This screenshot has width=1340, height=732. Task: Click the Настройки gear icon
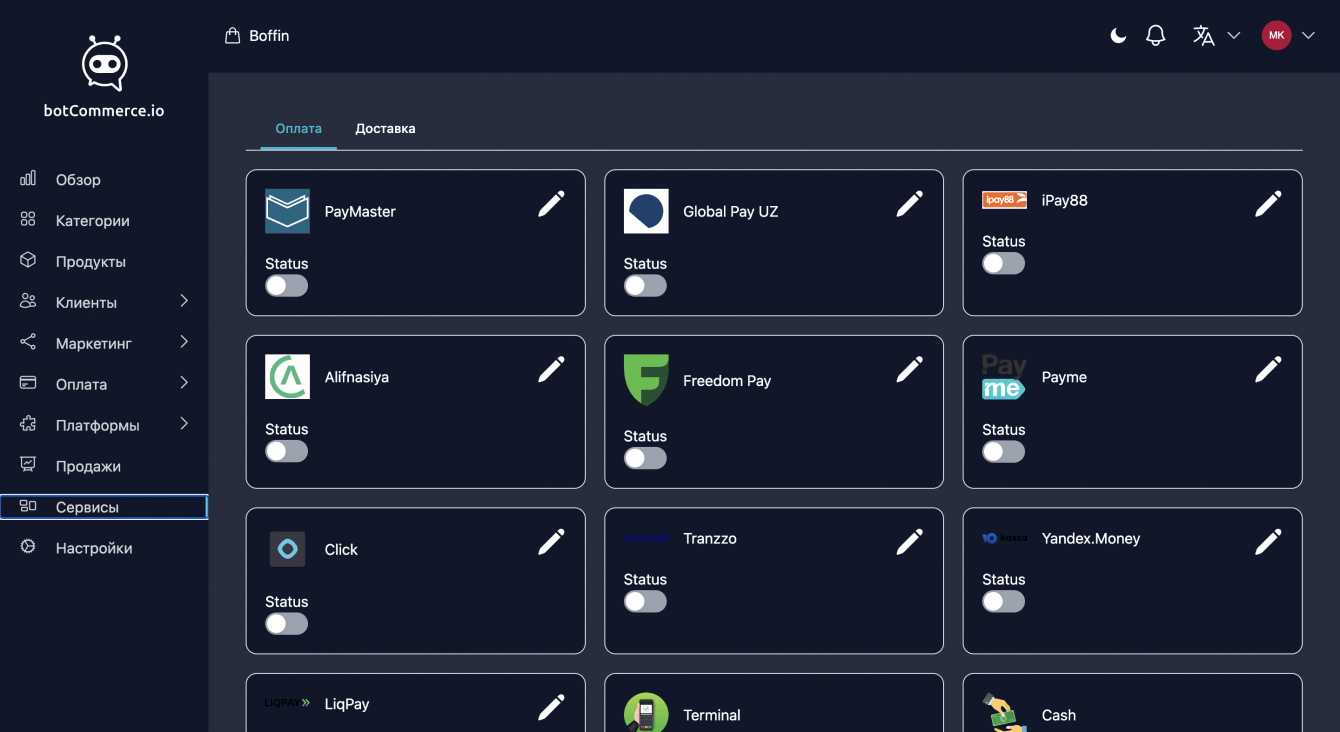coord(28,548)
